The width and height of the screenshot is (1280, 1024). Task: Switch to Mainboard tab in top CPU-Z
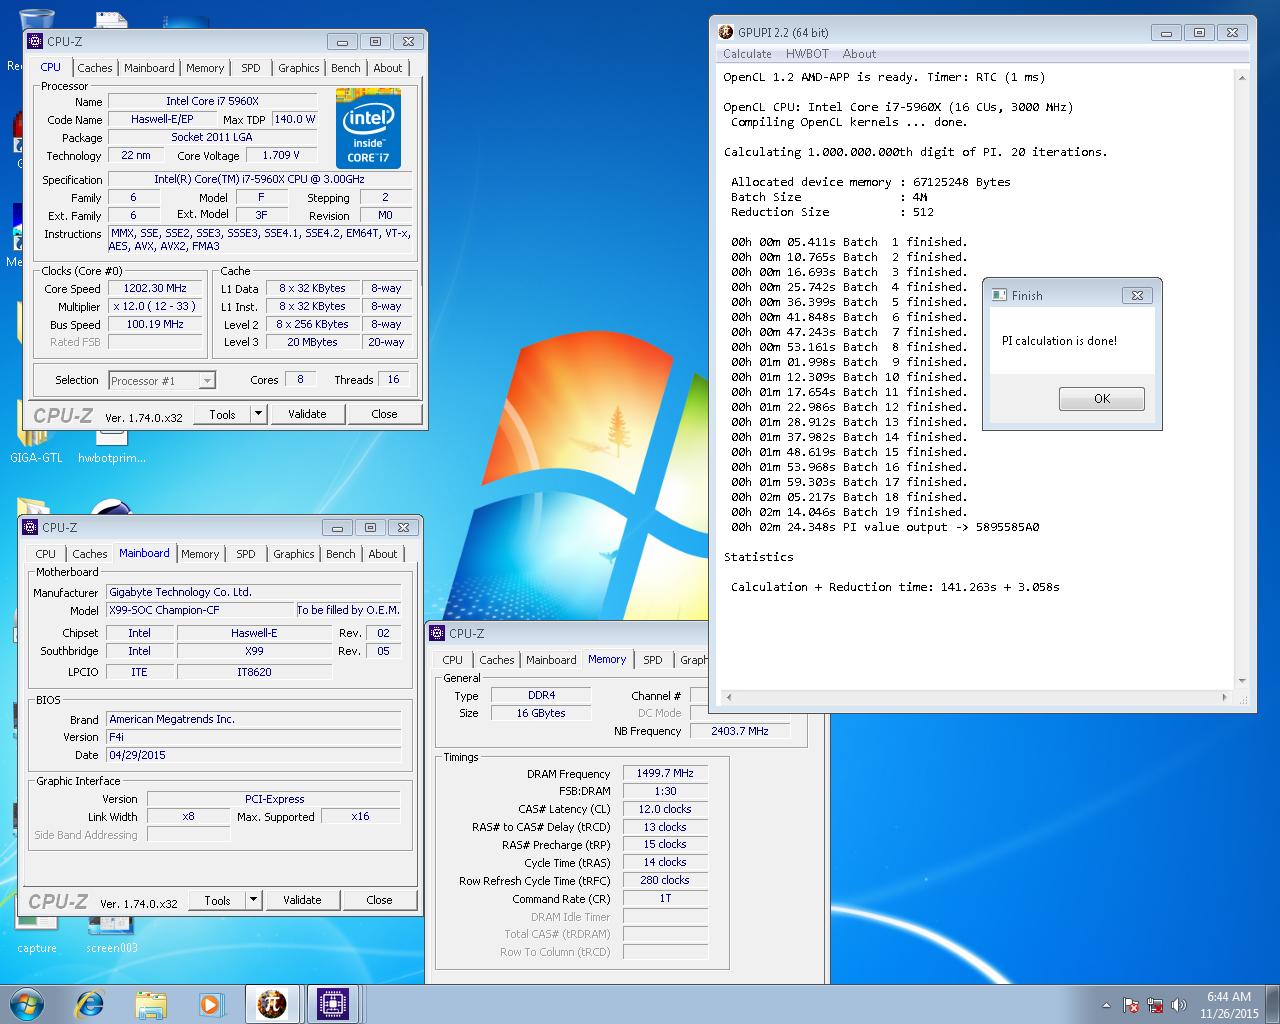pos(149,68)
